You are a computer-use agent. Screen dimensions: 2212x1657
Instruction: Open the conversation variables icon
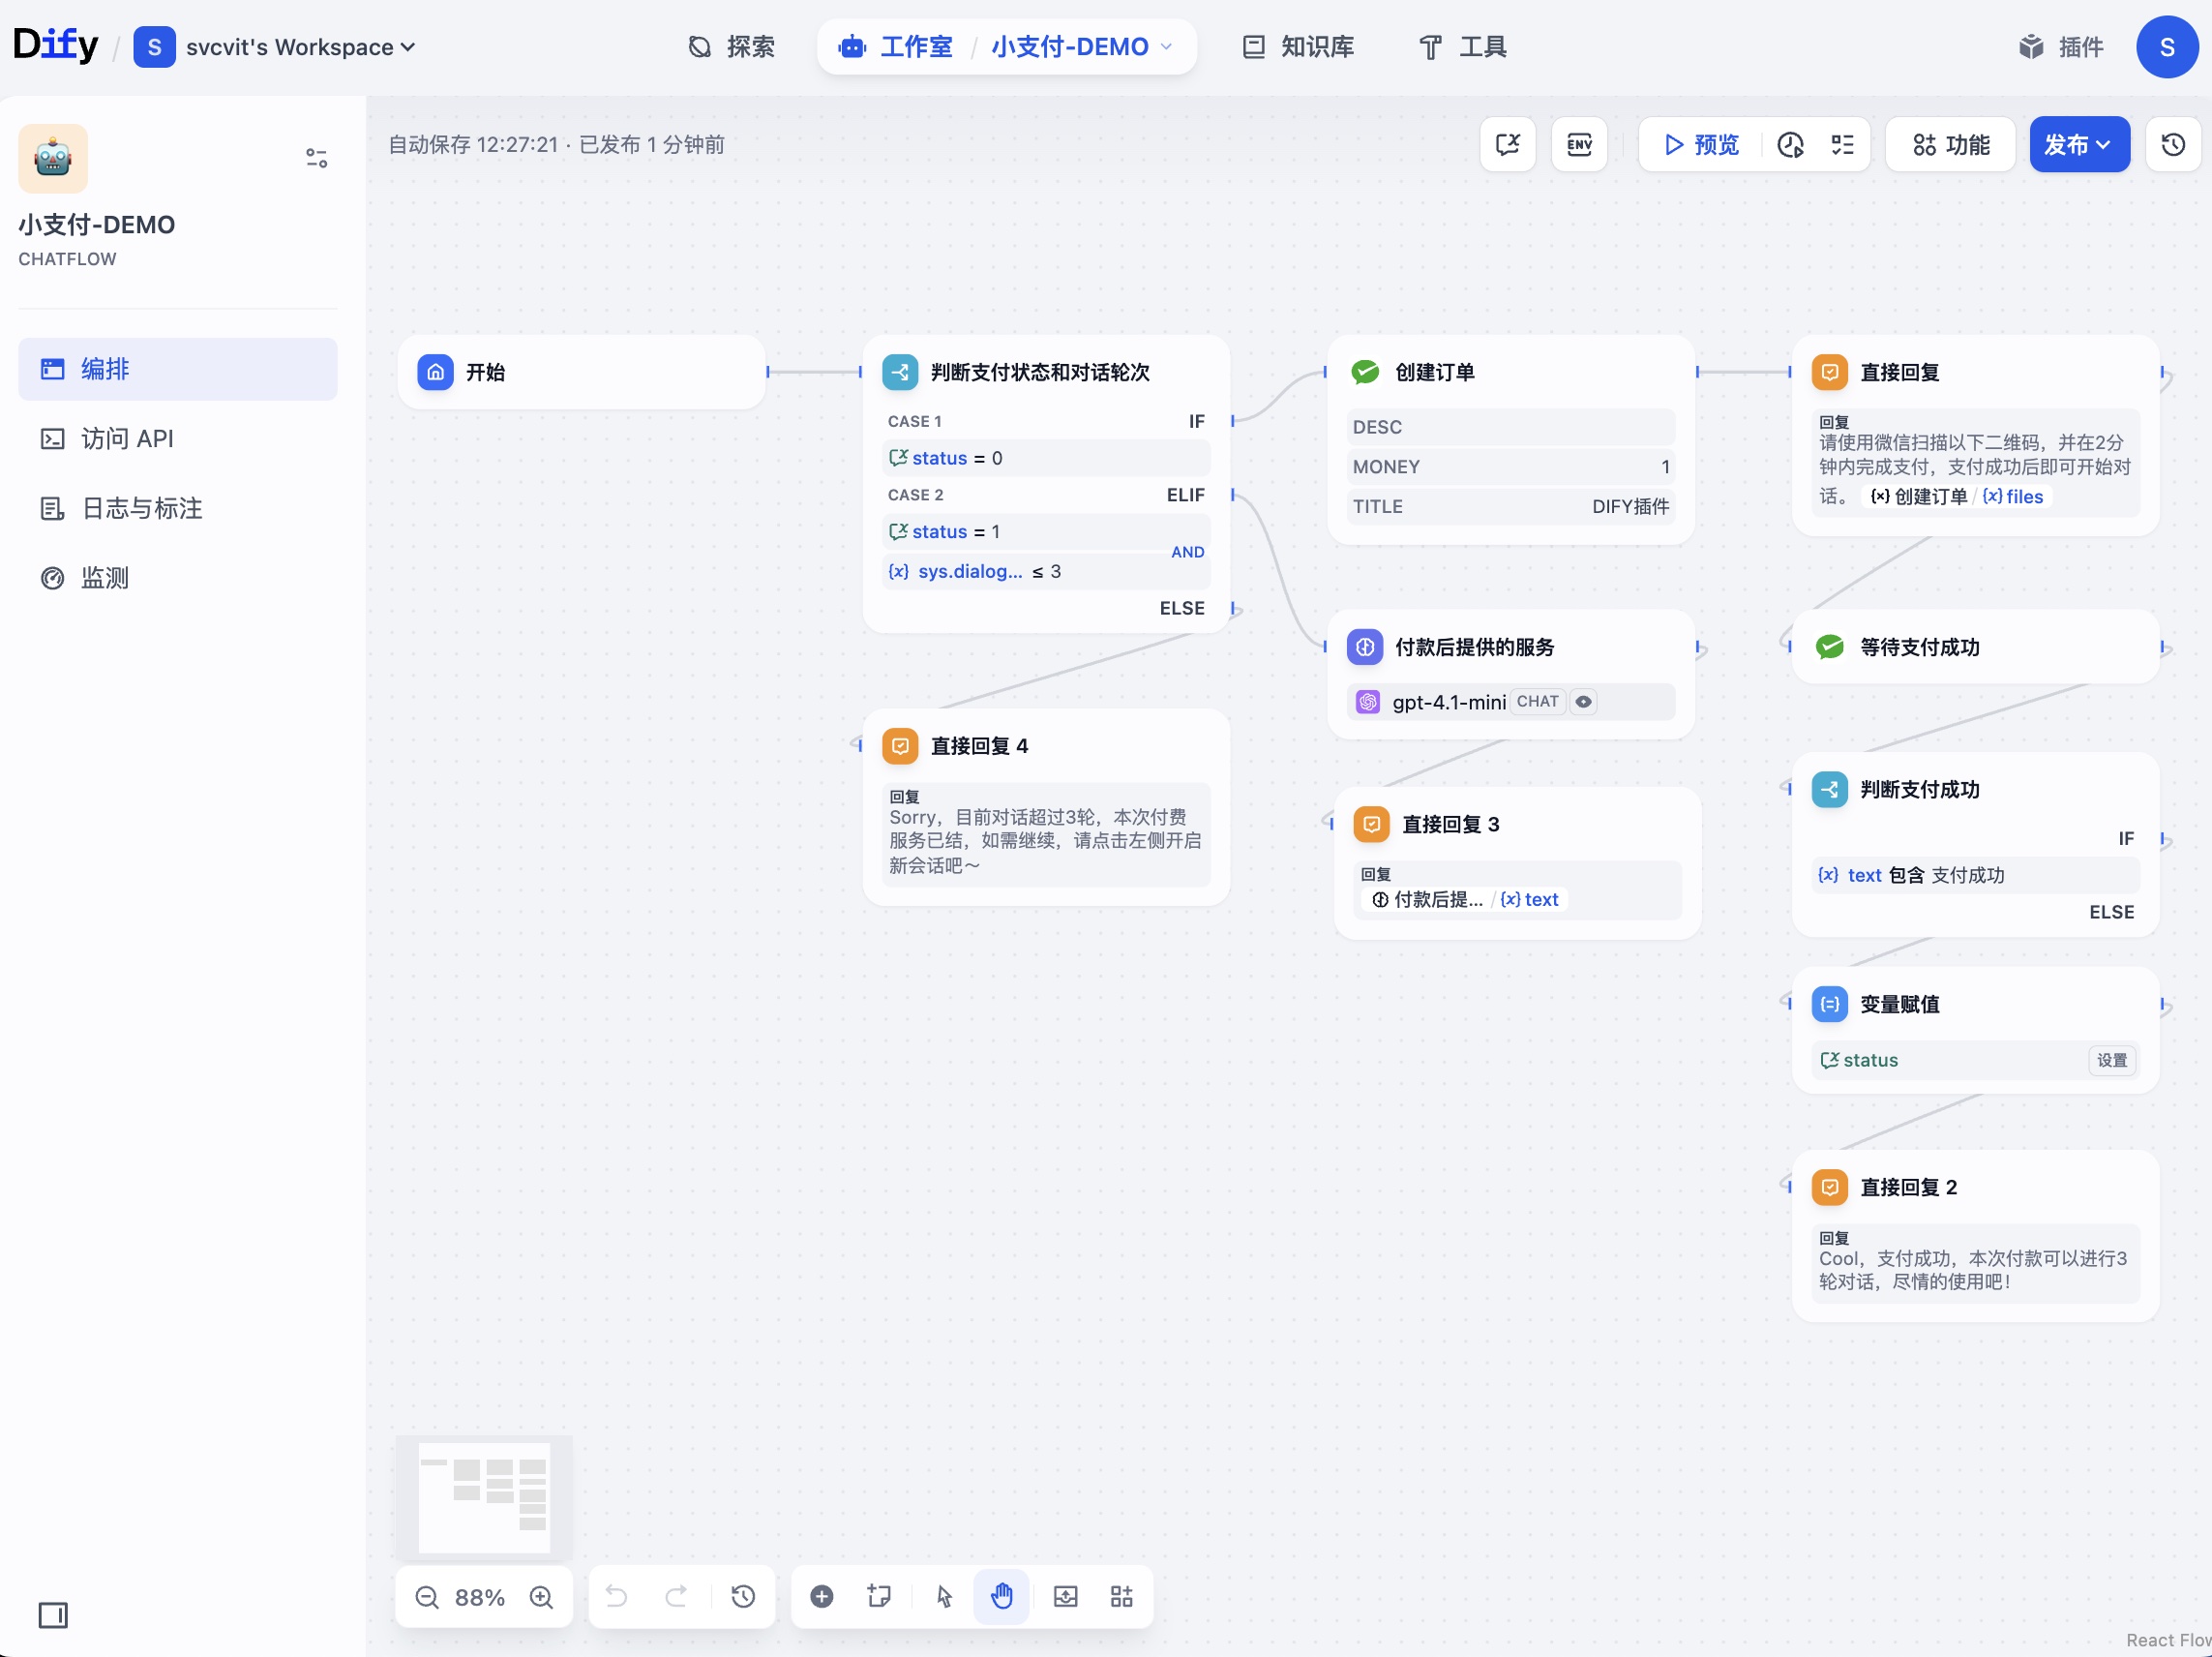click(x=1507, y=145)
